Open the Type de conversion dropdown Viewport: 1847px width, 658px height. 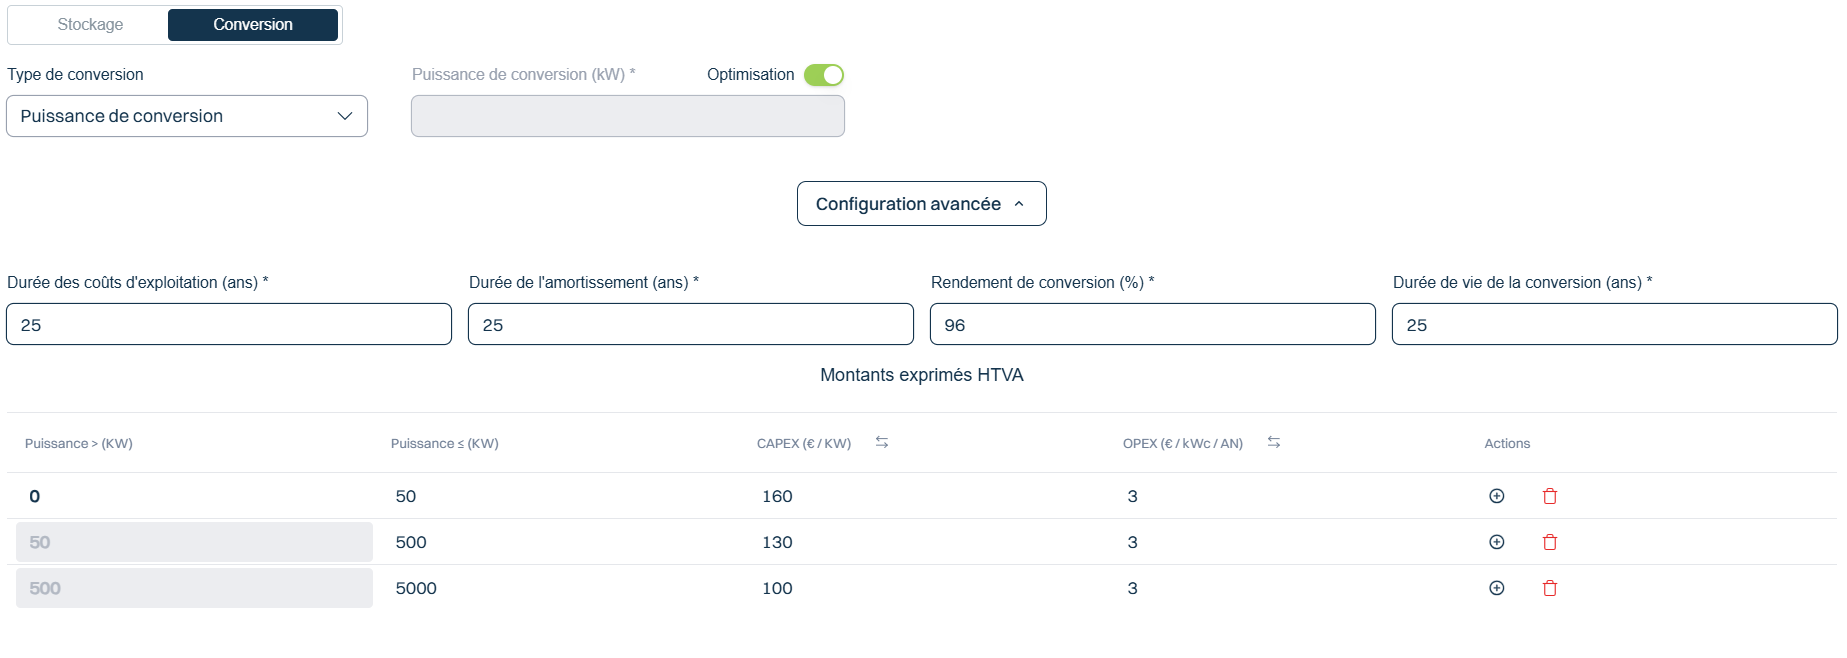(187, 116)
